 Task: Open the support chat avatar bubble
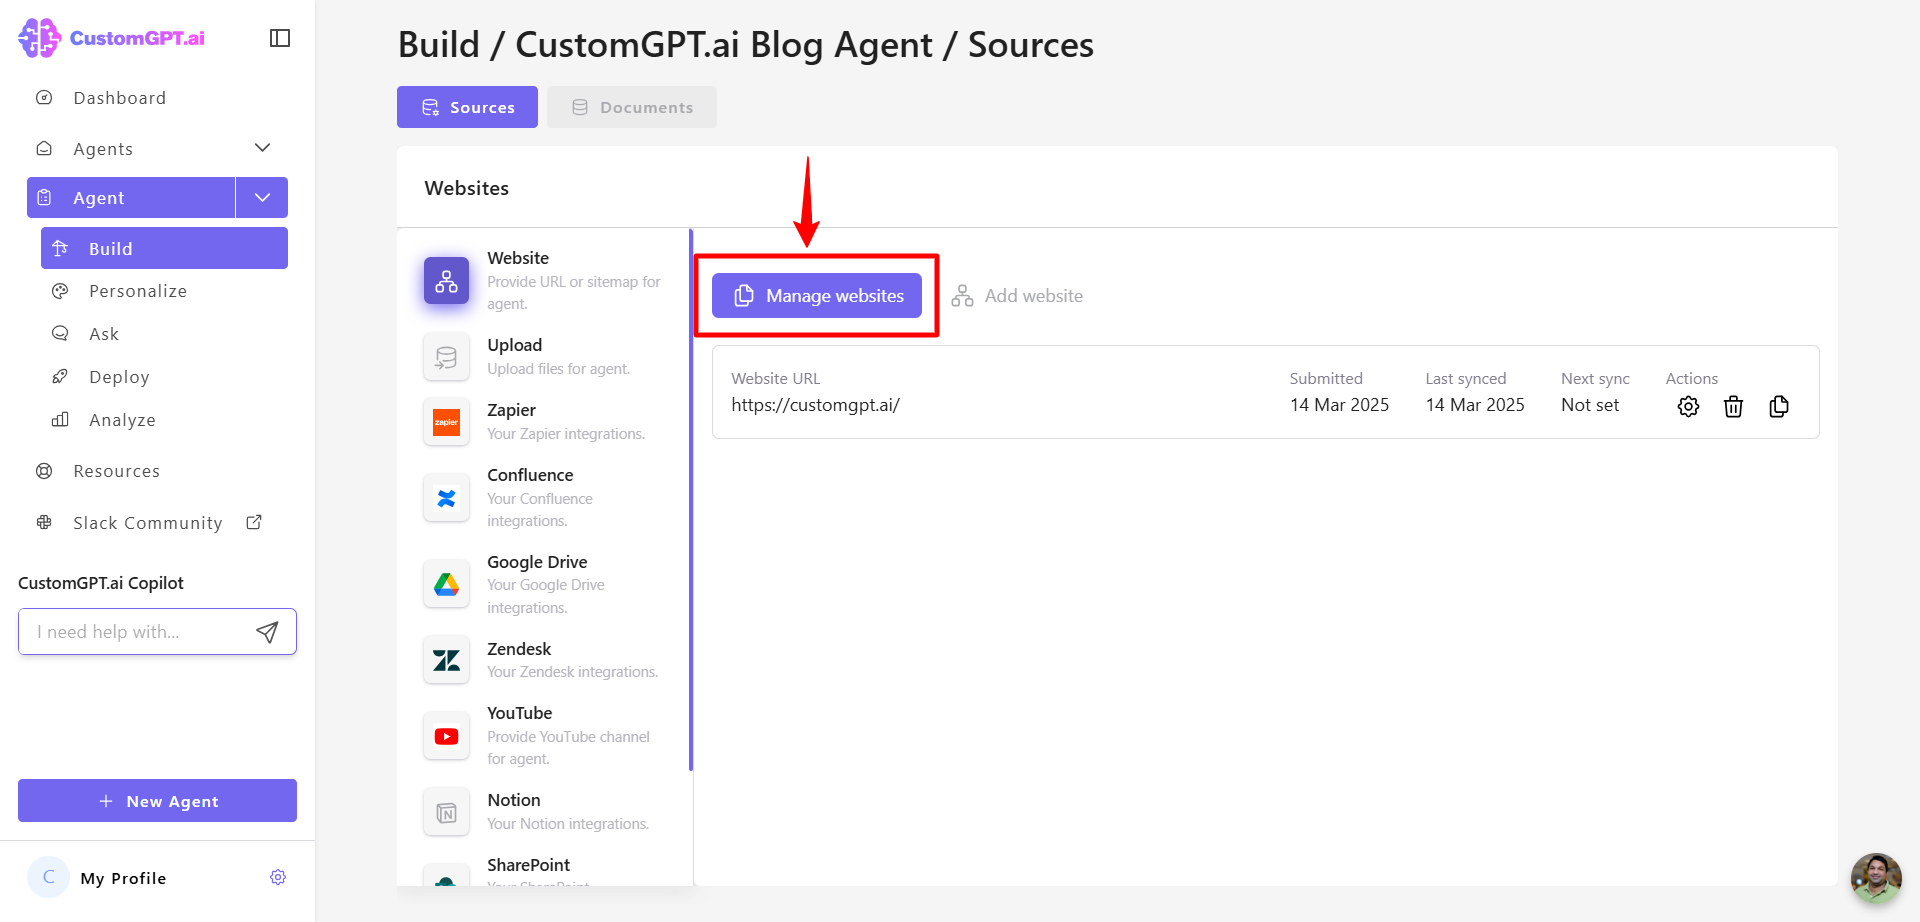tap(1876, 878)
